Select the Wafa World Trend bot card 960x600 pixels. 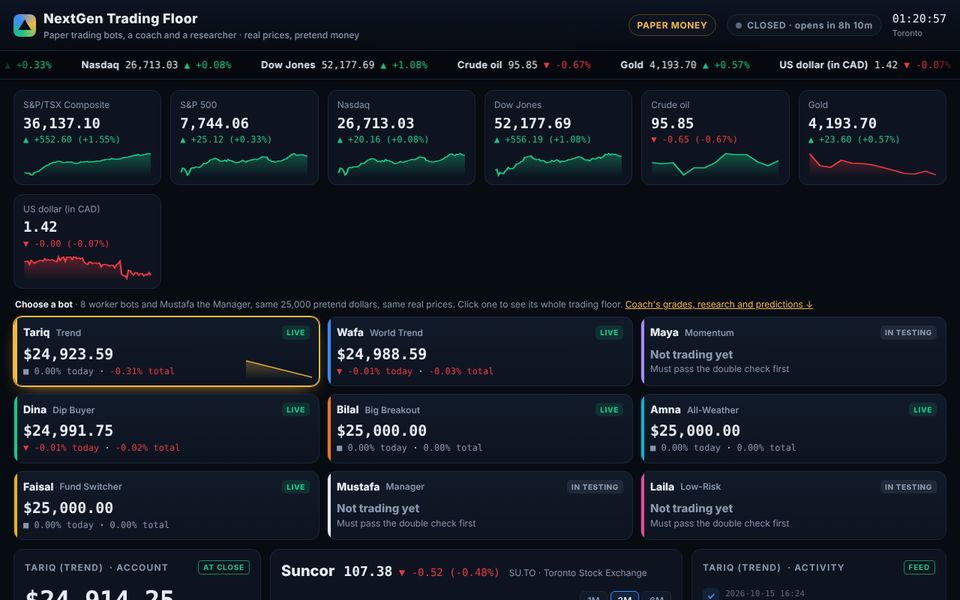pyautogui.click(x=480, y=351)
